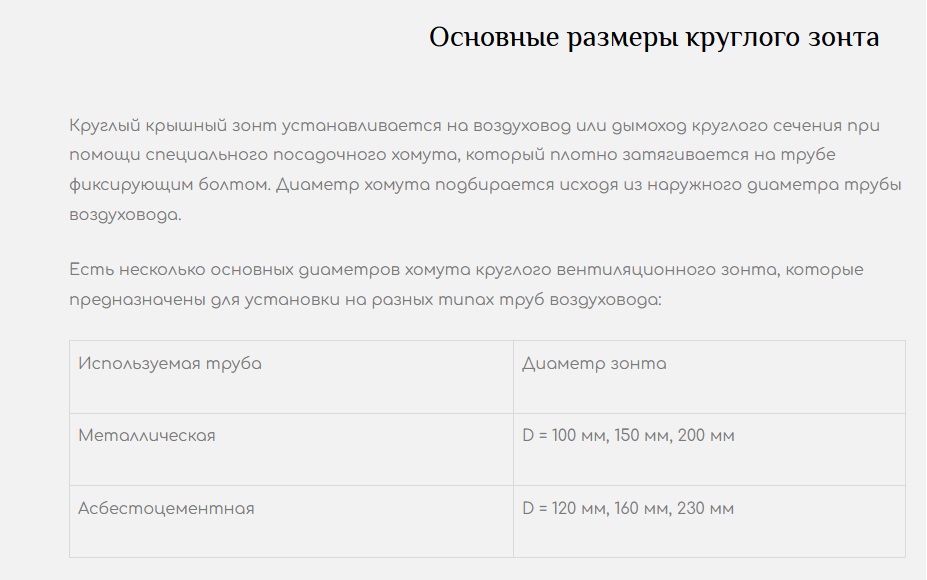This screenshot has height=580, width=927.
Task: Click the word "Есть" starting the second paragraph
Action: 90,271
